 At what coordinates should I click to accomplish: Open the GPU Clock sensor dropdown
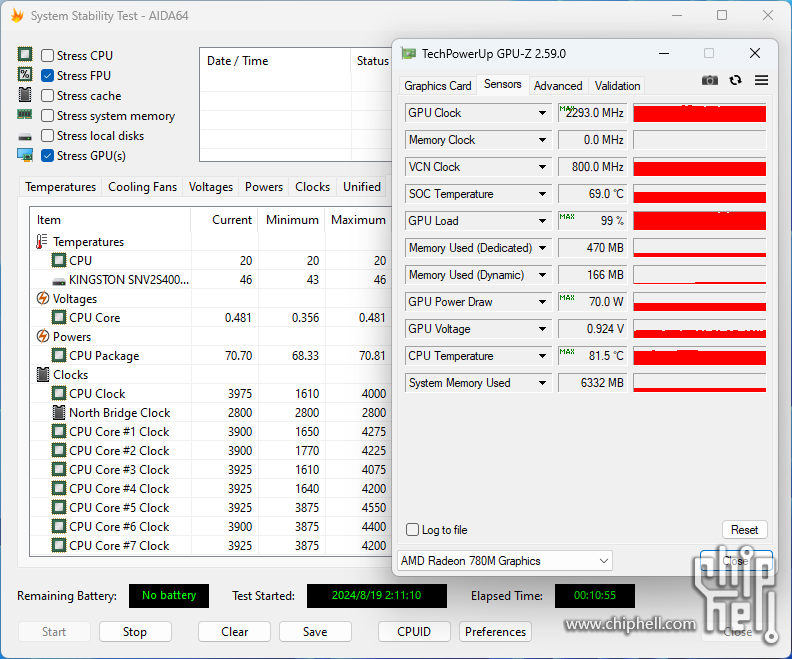pos(542,113)
